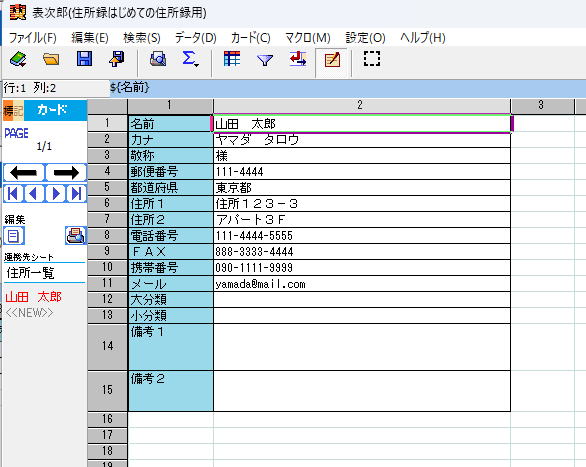Select the <<NEW>> entry in sidebar

29,313
